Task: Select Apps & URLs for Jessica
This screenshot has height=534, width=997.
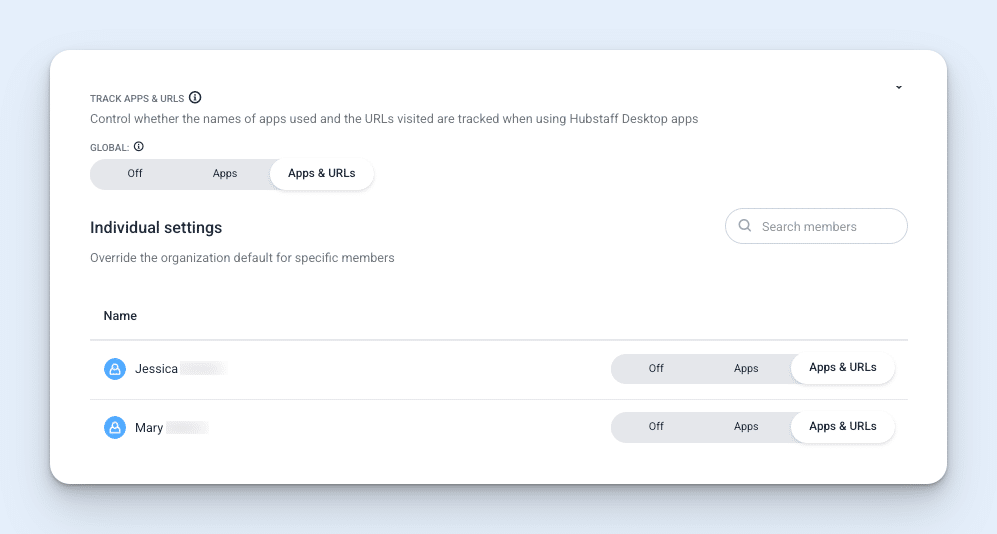Action: [x=842, y=367]
